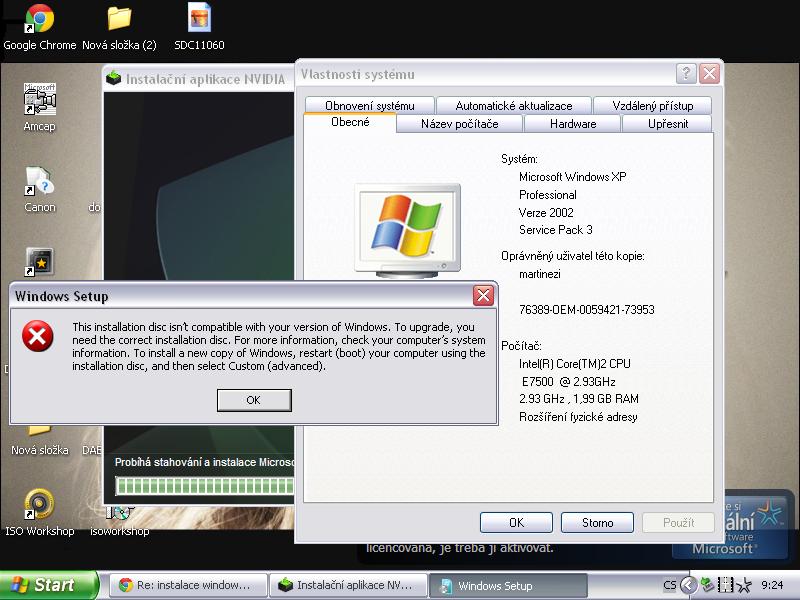
Task: Click the Windows XP logo monitor image
Action: coord(407,231)
